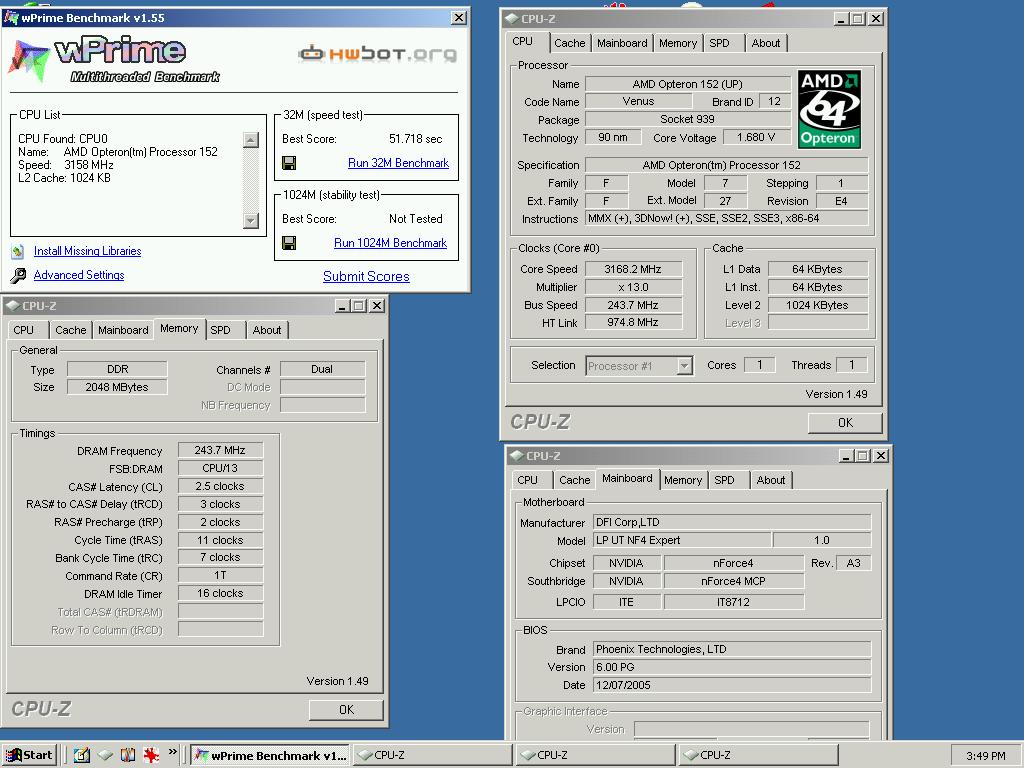Click the '51.718 sec' best score text
Image resolution: width=1024 pixels, height=768 pixels.
pyautogui.click(x=415, y=139)
